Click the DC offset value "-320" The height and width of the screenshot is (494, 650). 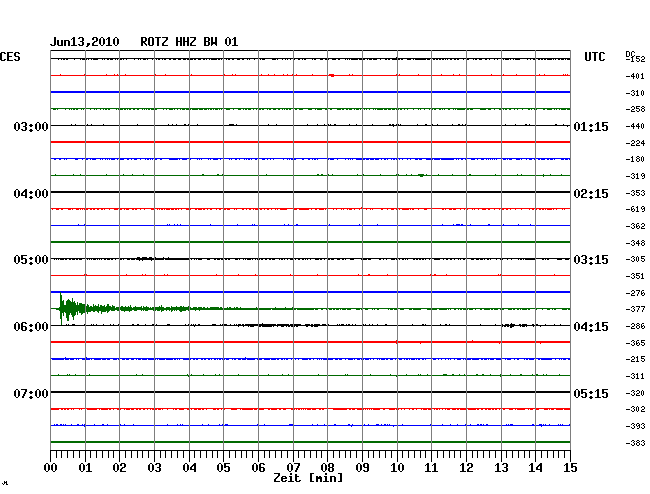(x=635, y=393)
